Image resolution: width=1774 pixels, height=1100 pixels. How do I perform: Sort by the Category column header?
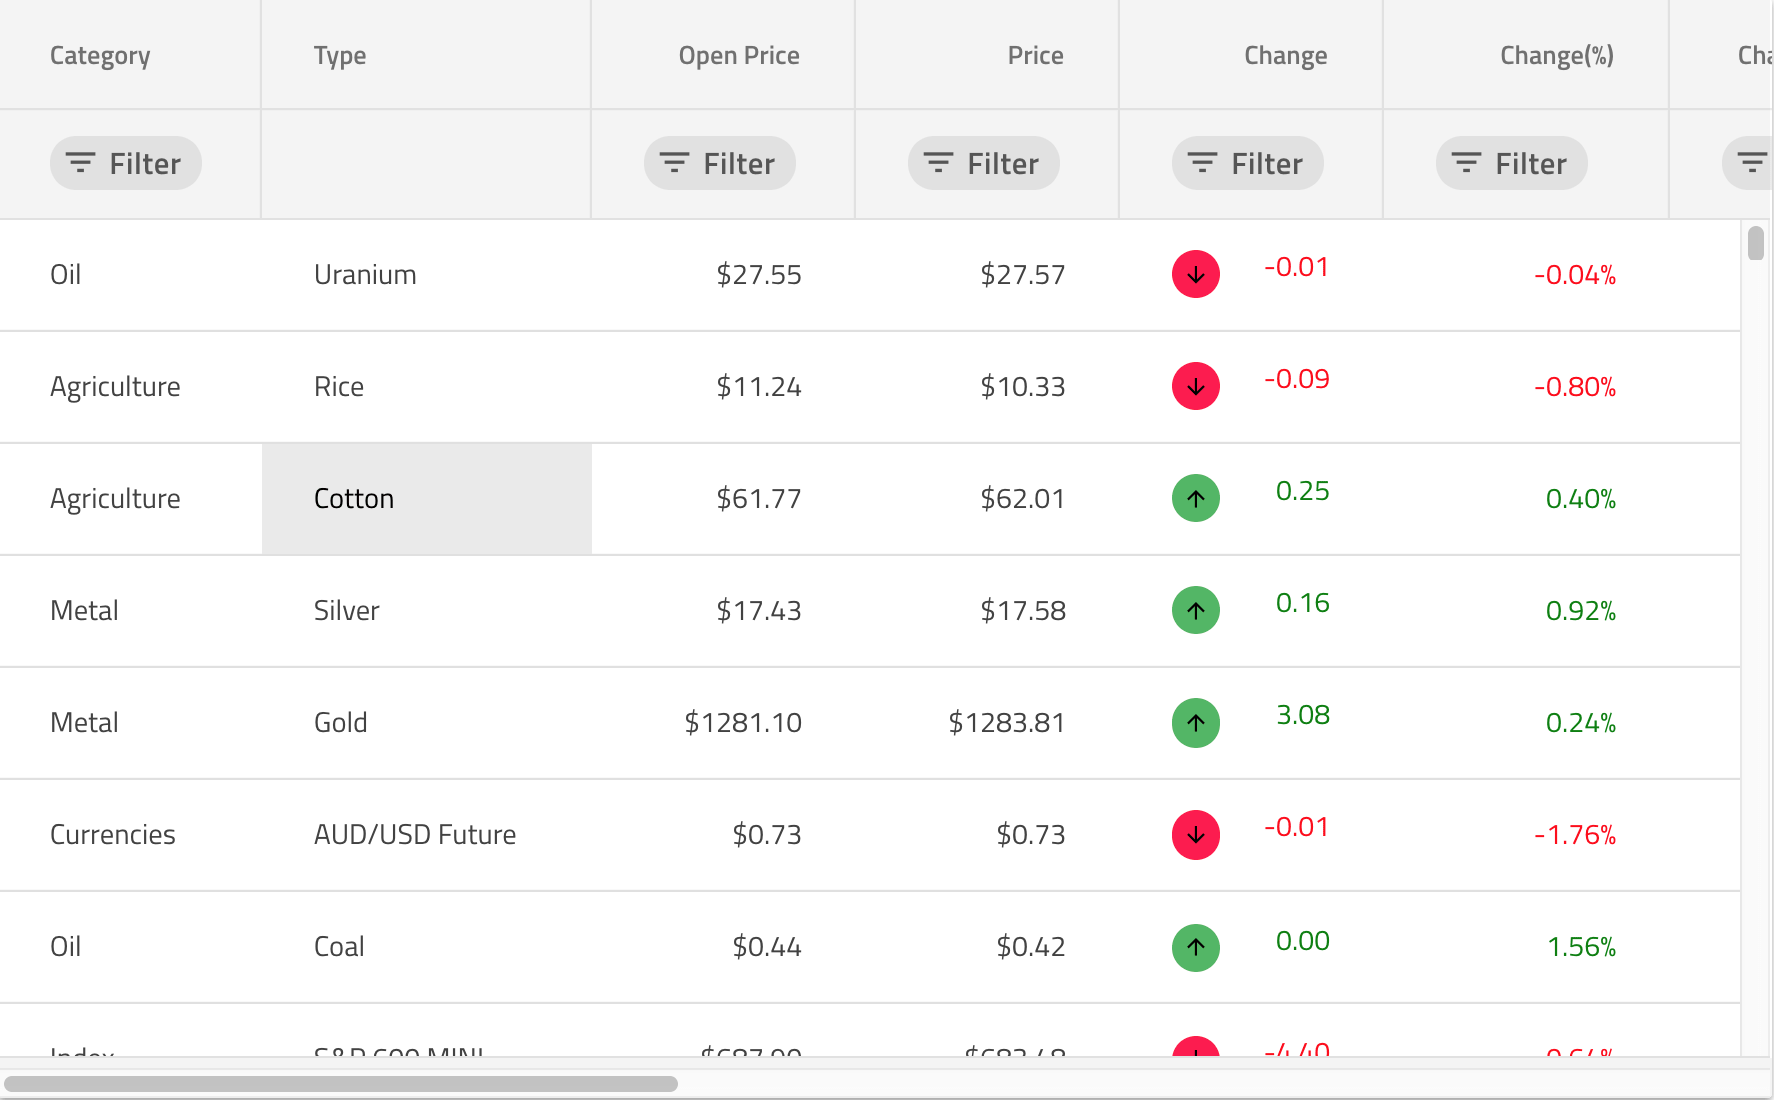(100, 56)
